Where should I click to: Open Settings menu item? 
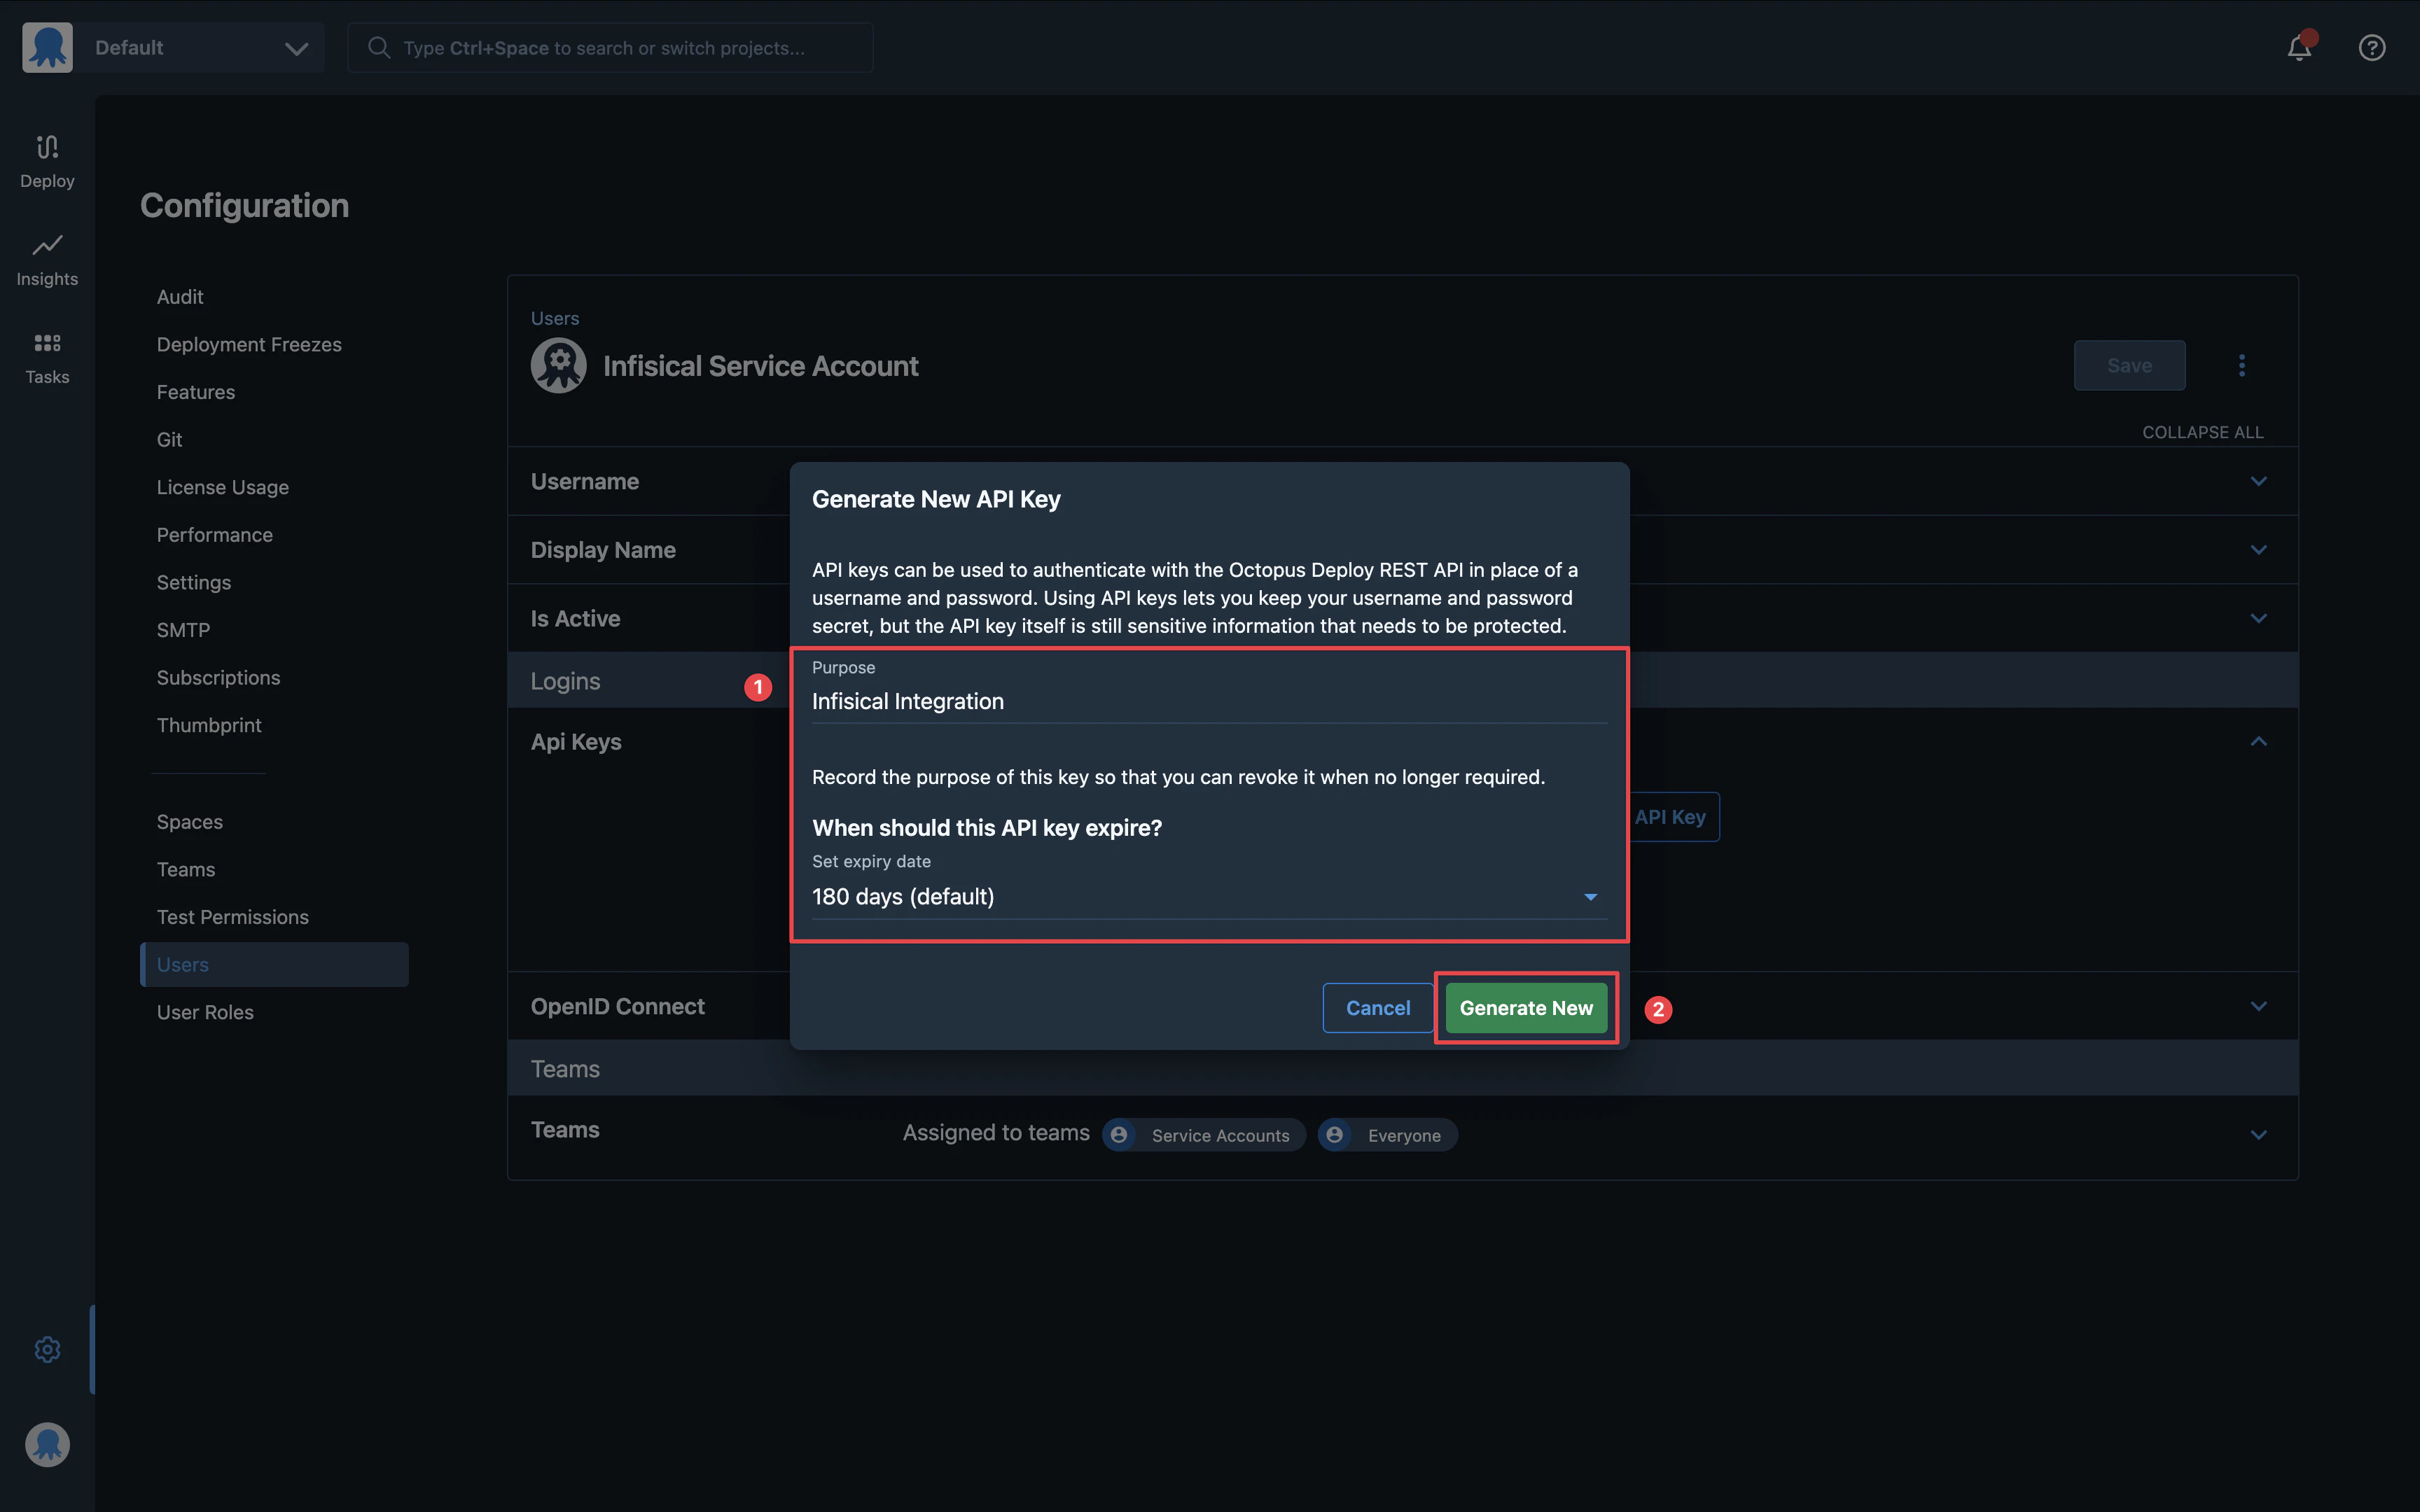194,582
